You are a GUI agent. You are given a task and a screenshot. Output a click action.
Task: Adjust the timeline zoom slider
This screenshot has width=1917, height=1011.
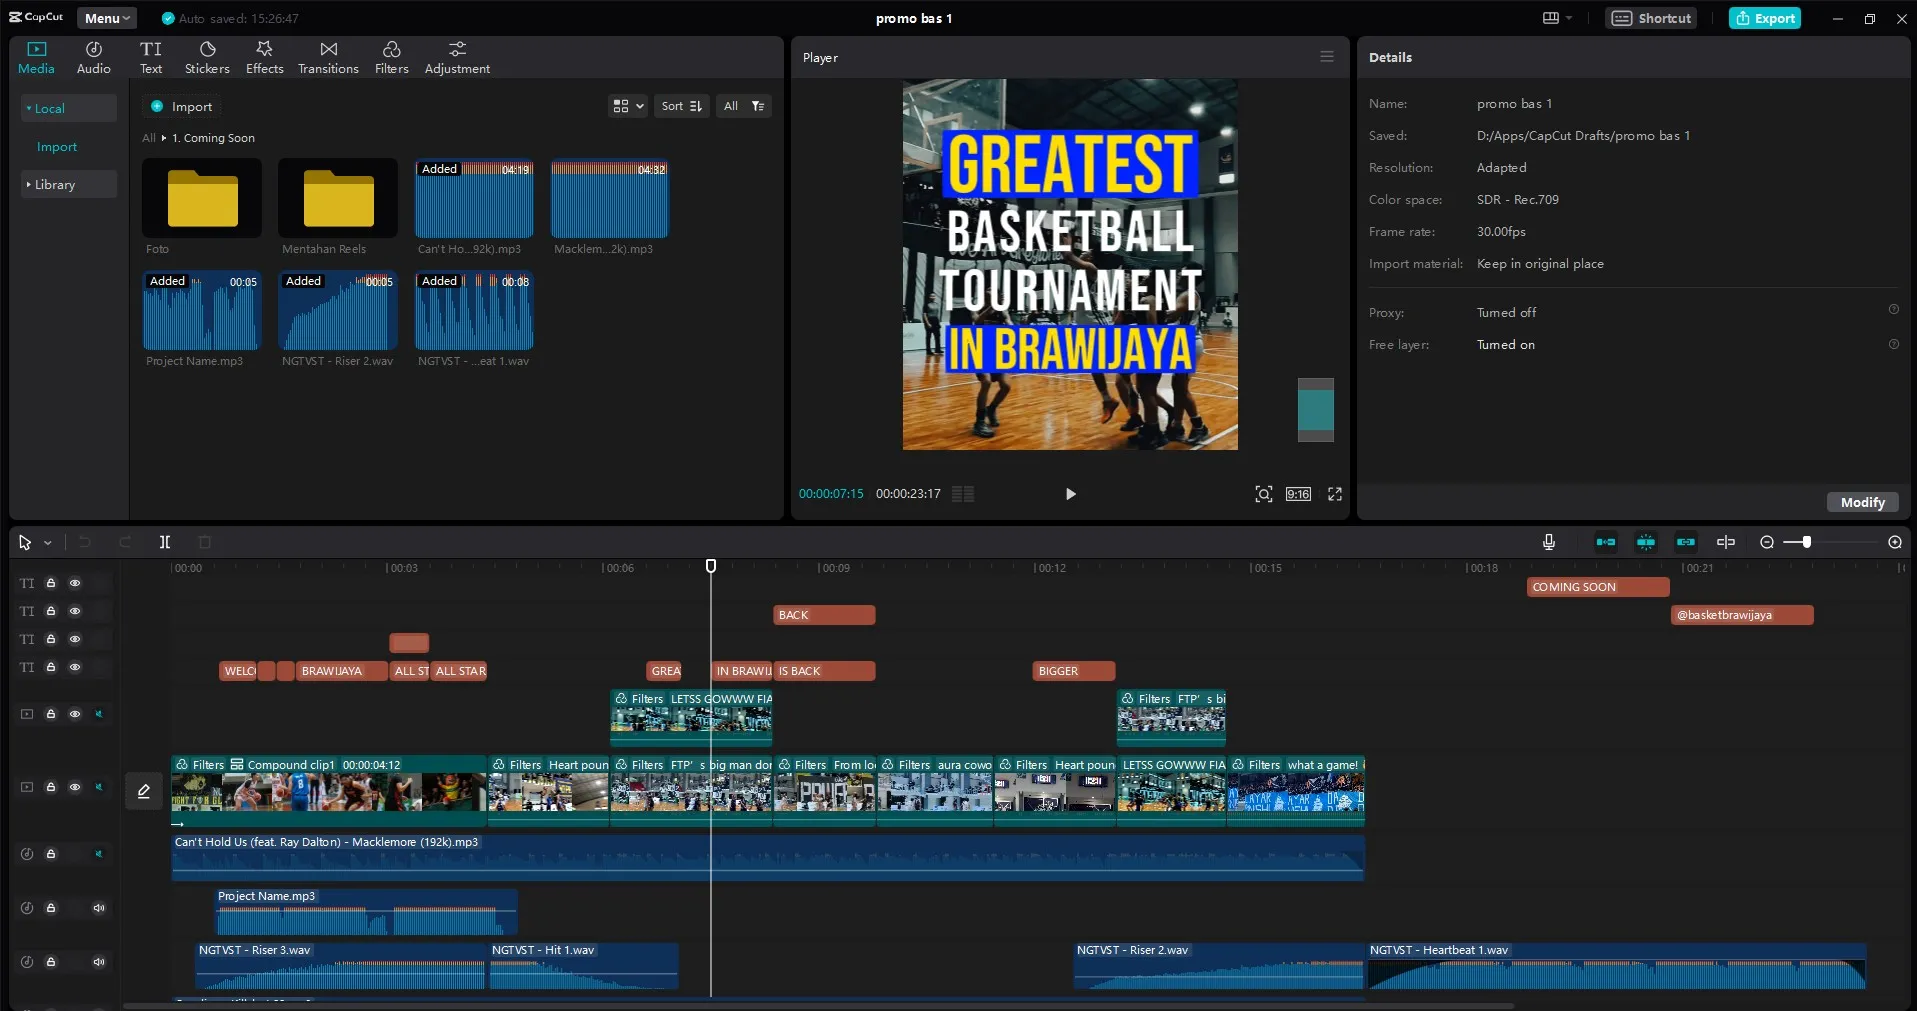(1806, 542)
